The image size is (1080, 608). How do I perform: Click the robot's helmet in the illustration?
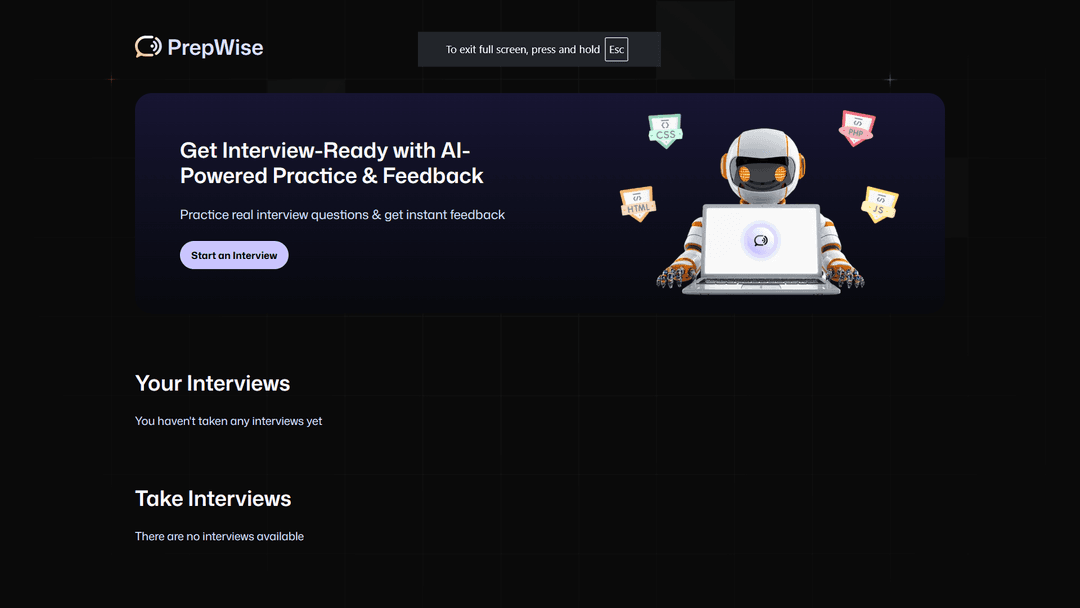click(x=762, y=165)
